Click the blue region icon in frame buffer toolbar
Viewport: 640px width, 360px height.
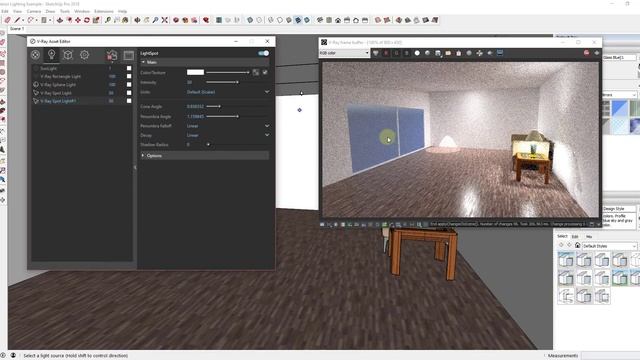point(500,53)
